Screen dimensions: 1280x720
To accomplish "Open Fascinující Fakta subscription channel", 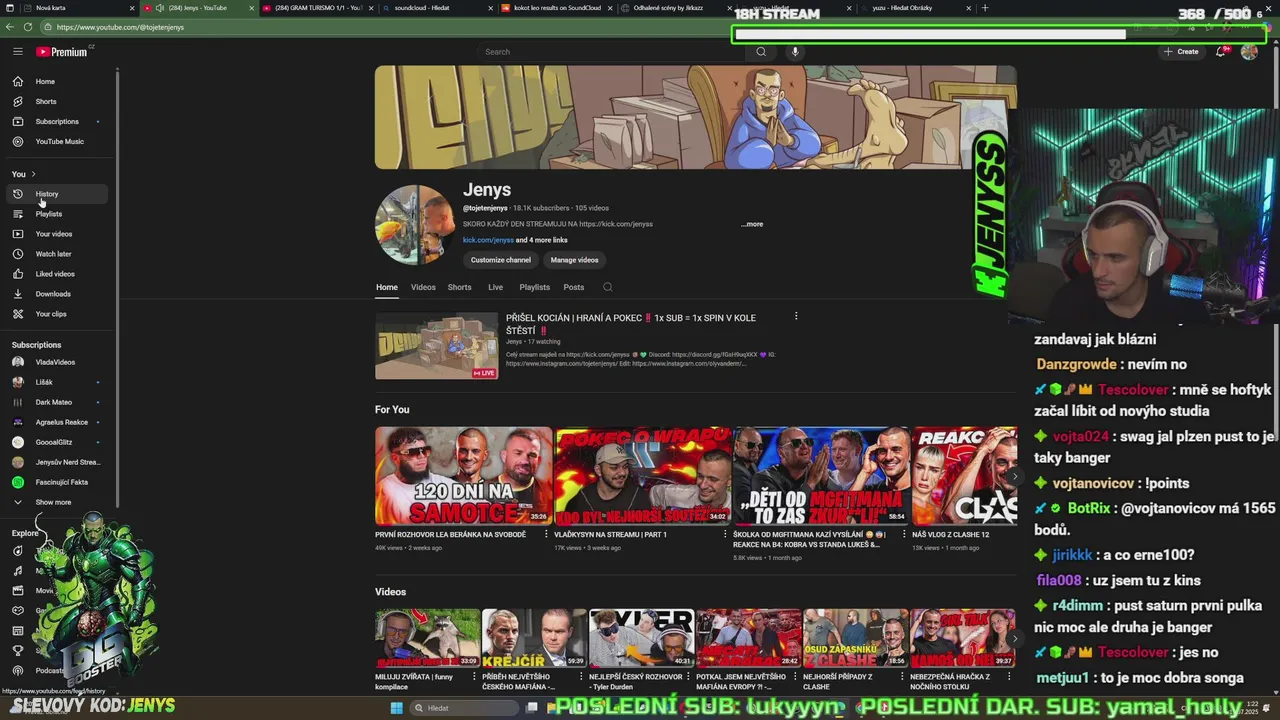I will pyautogui.click(x=59, y=482).
